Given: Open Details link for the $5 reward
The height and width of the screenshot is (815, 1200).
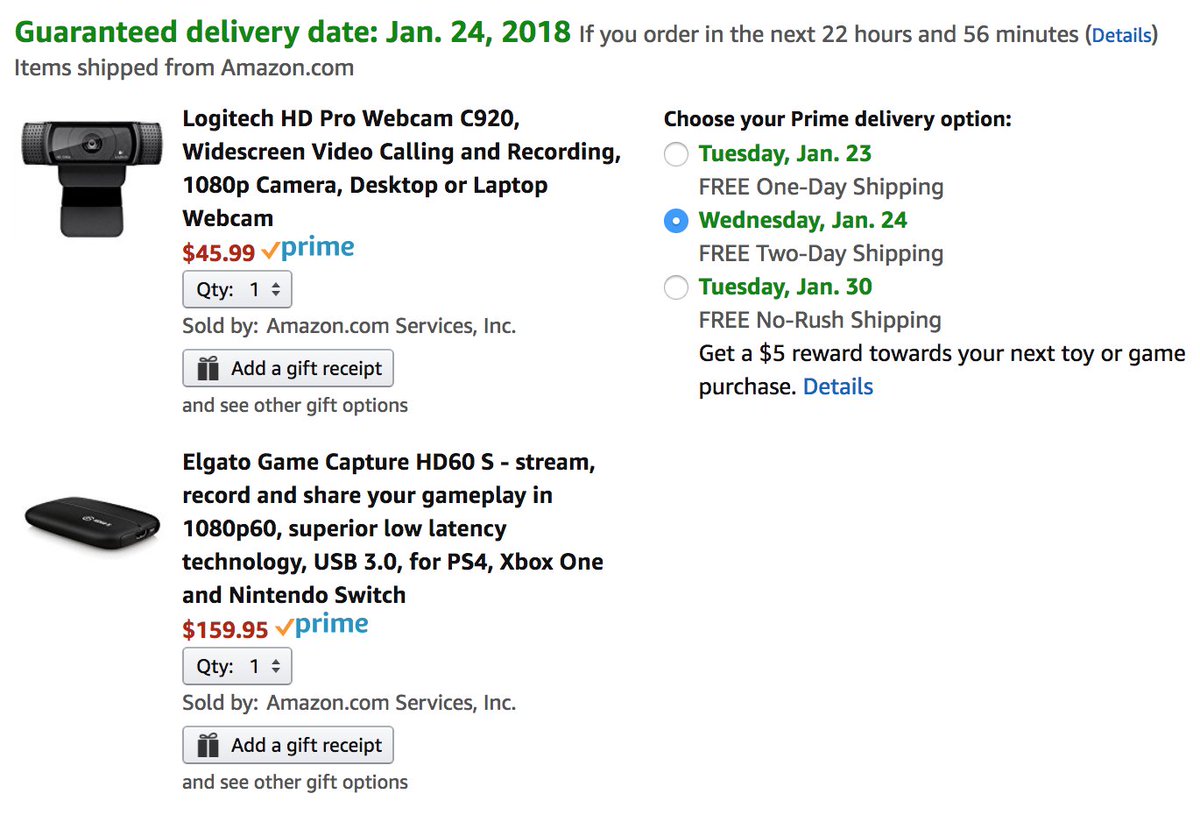Looking at the screenshot, I should (838, 387).
